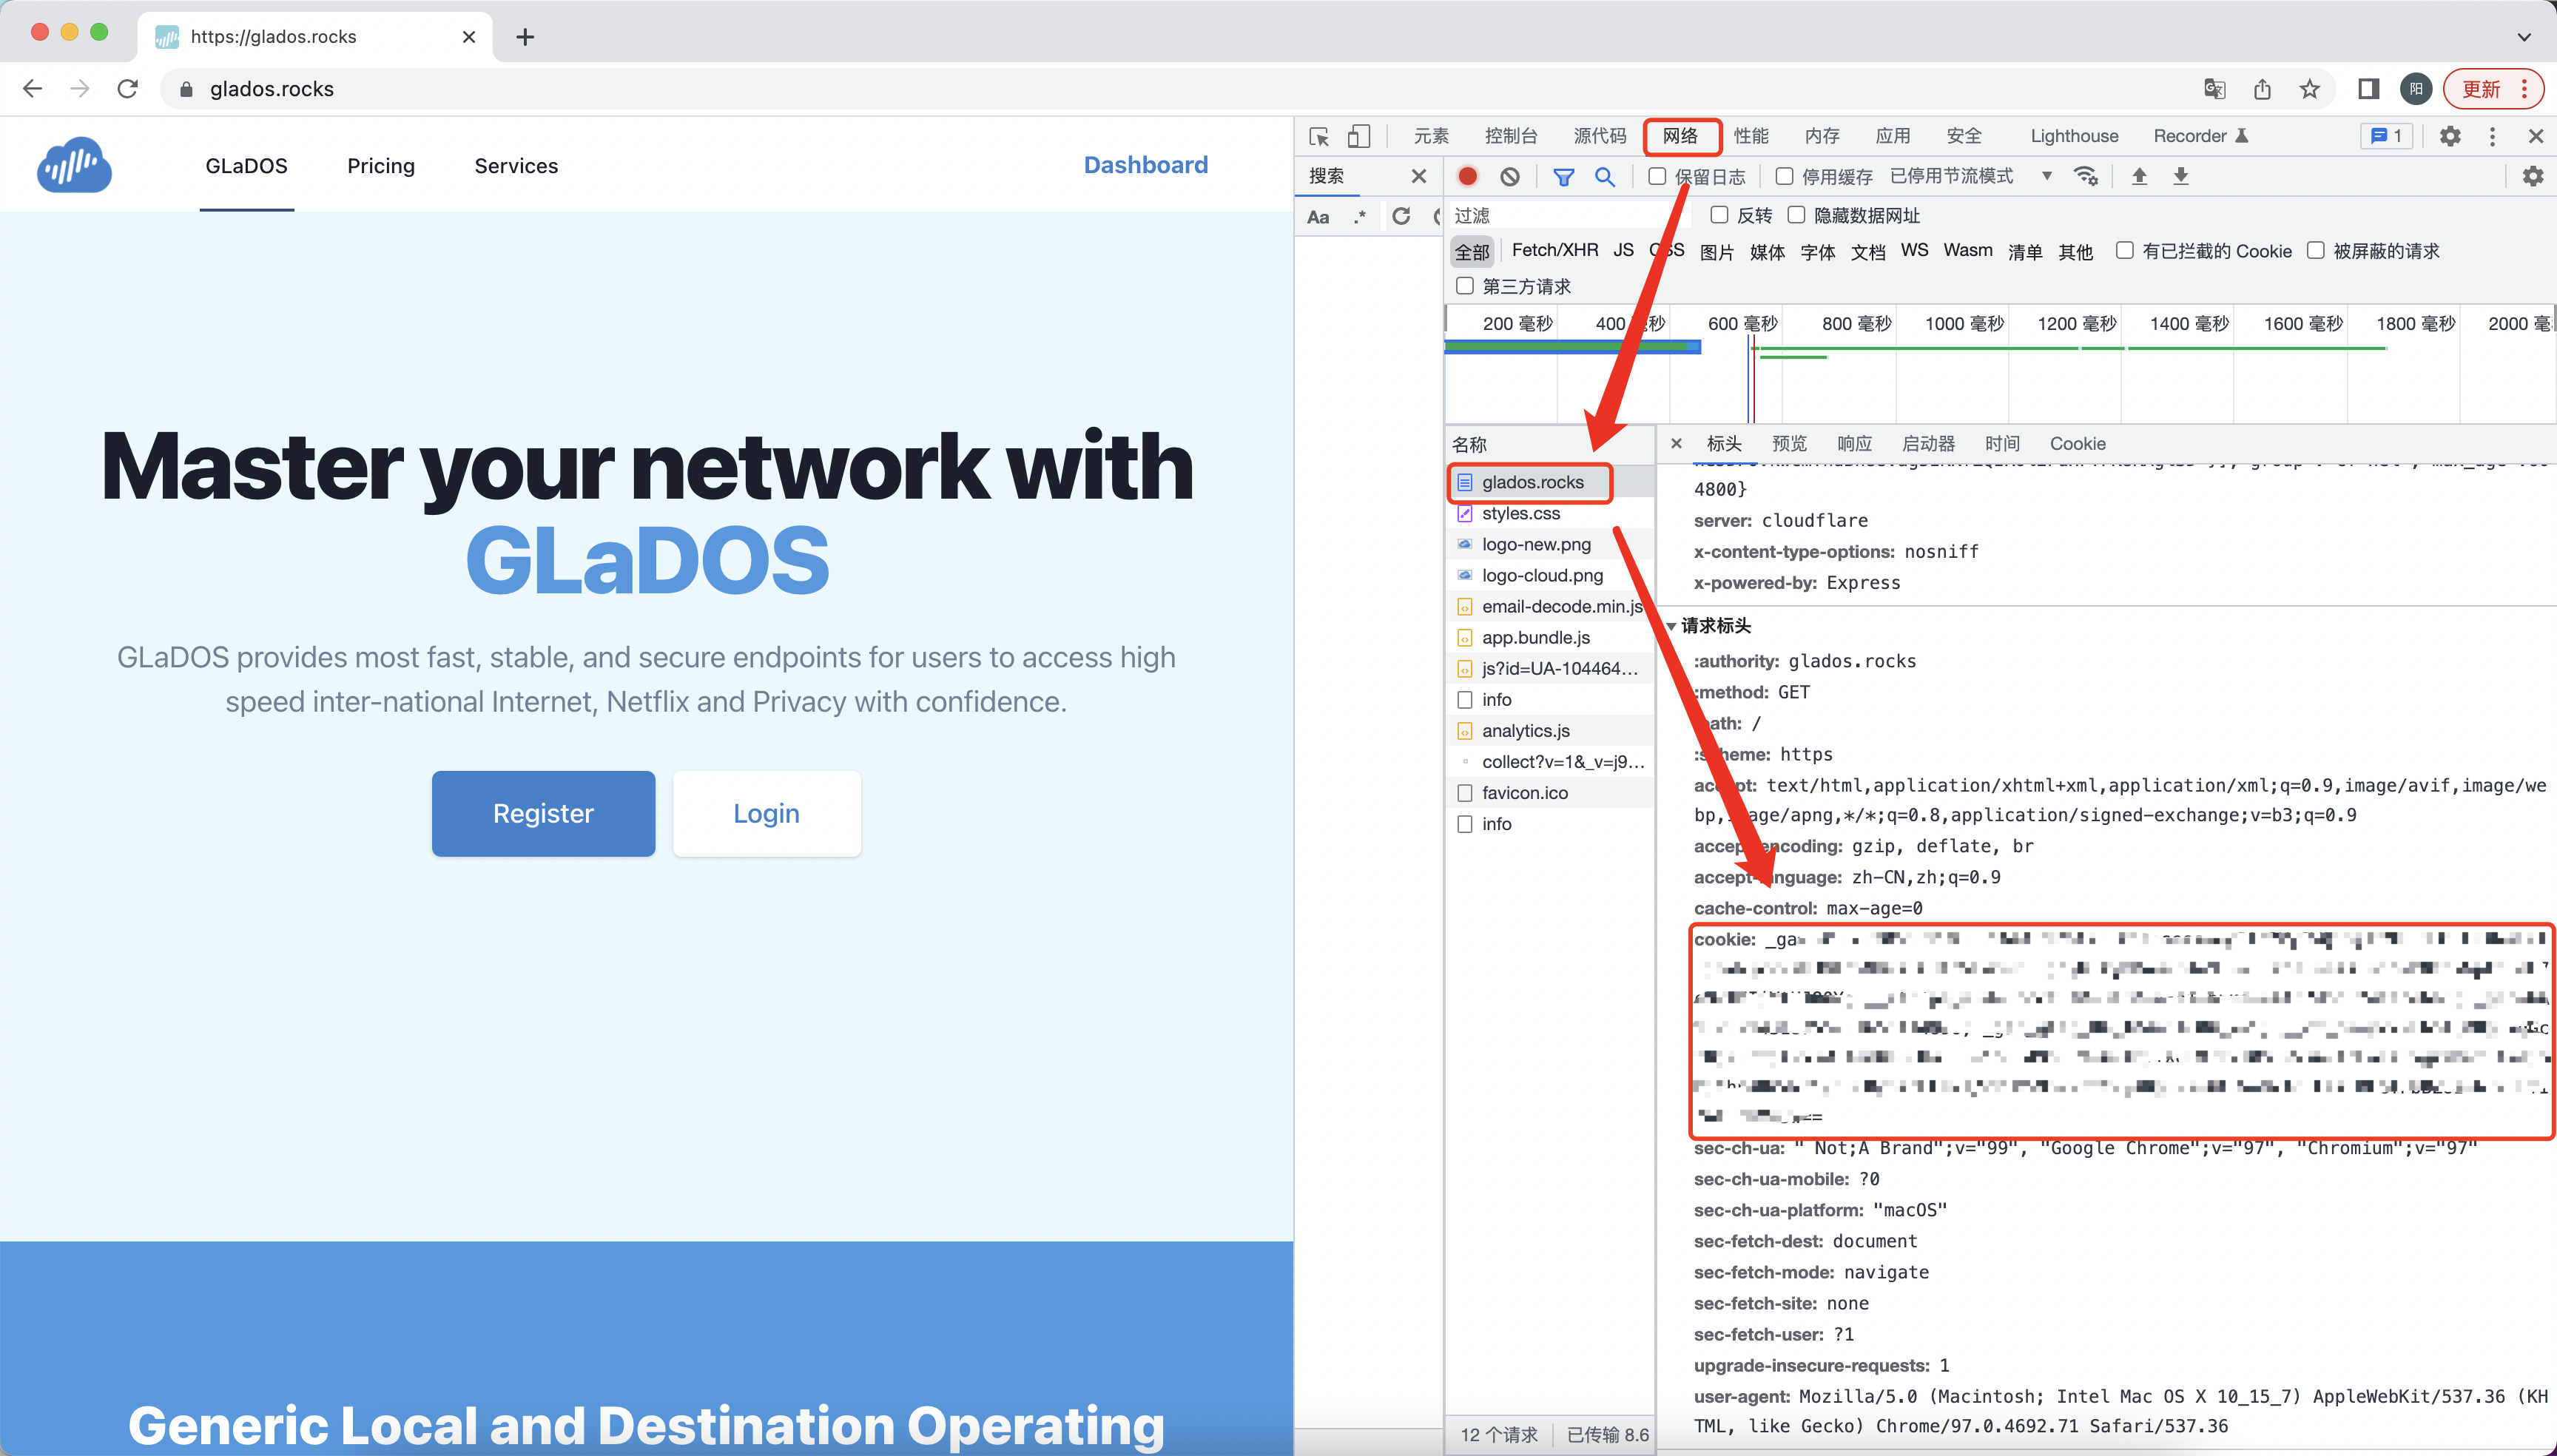Check the 停用缓存 checkbox
This screenshot has width=2557, height=1456.
[1784, 176]
